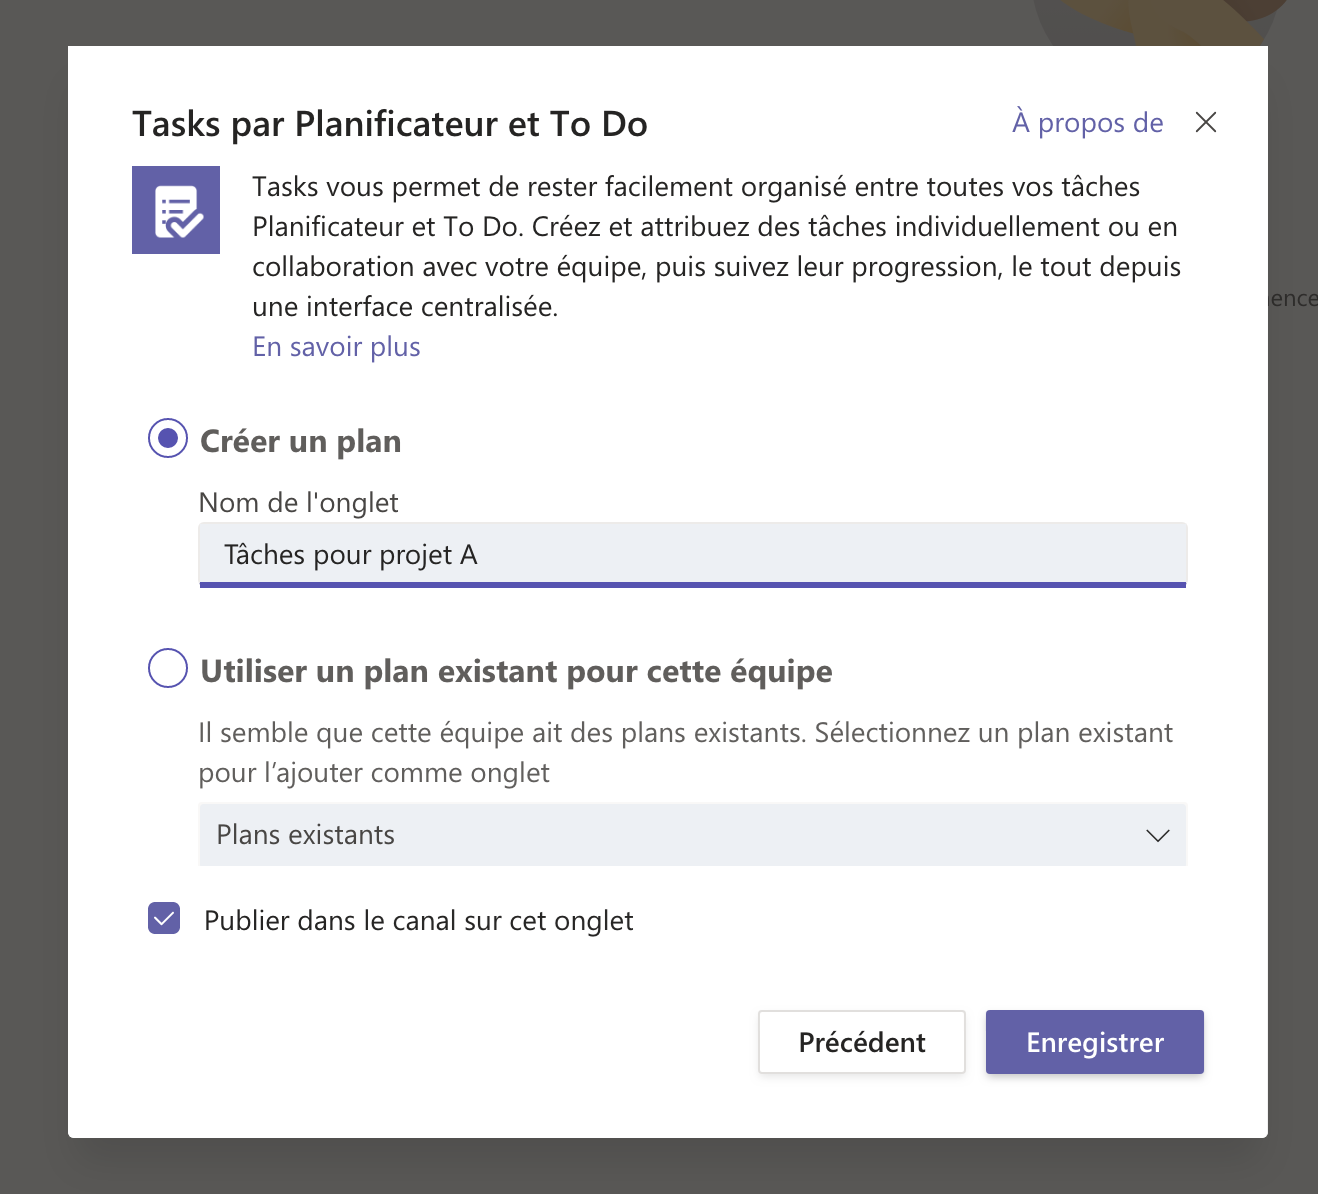Click the Créer un plan label text
The width and height of the screenshot is (1318, 1194).
[300, 441]
